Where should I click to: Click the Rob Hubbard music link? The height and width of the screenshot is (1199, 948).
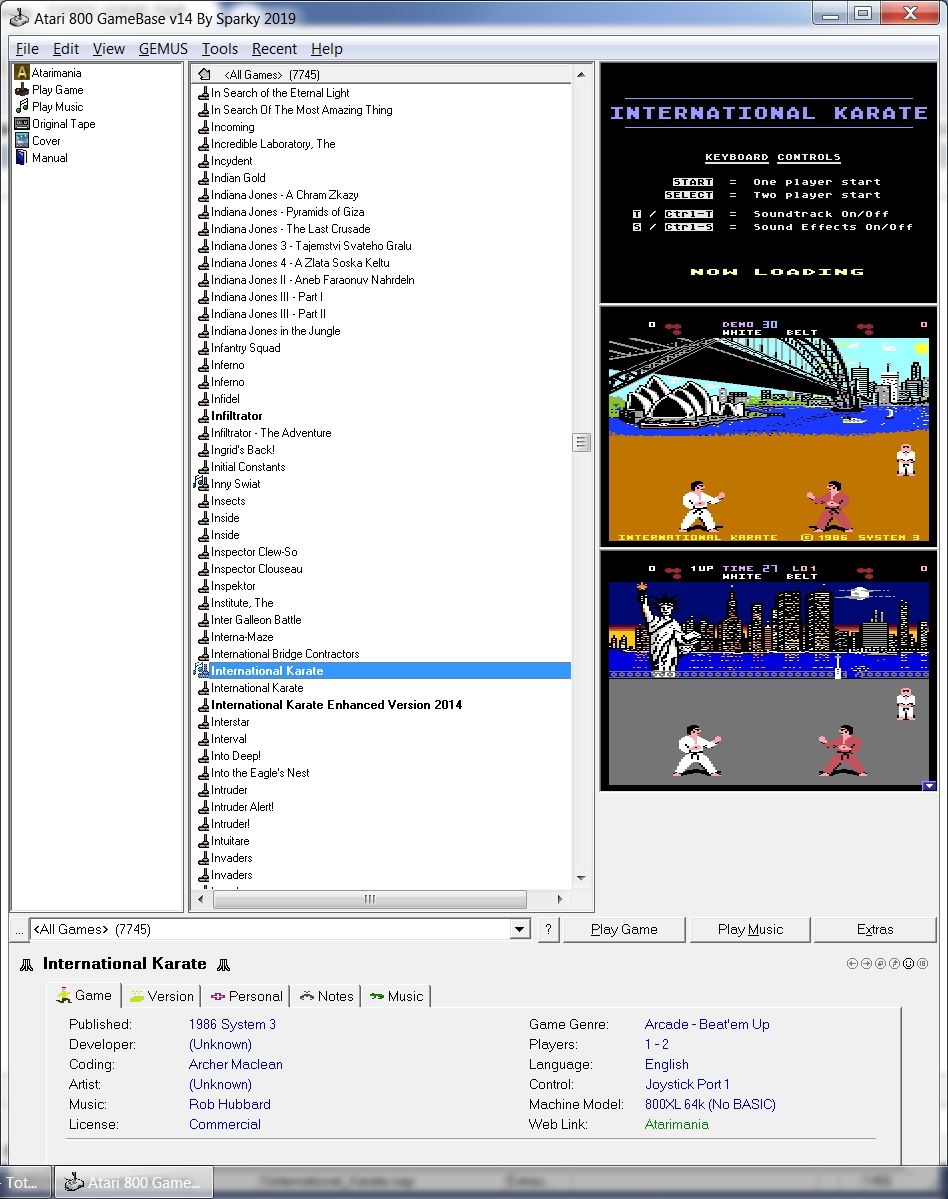pyautogui.click(x=229, y=1104)
